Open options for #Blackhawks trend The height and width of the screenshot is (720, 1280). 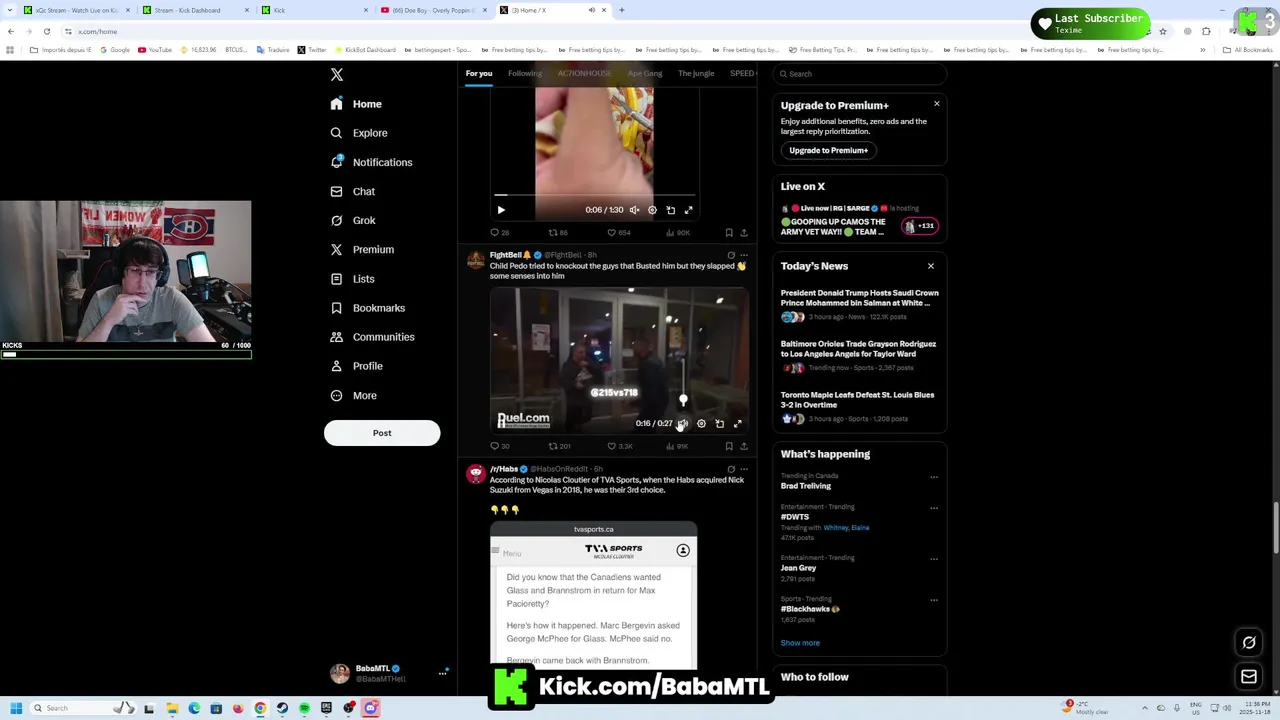pyautogui.click(x=934, y=600)
